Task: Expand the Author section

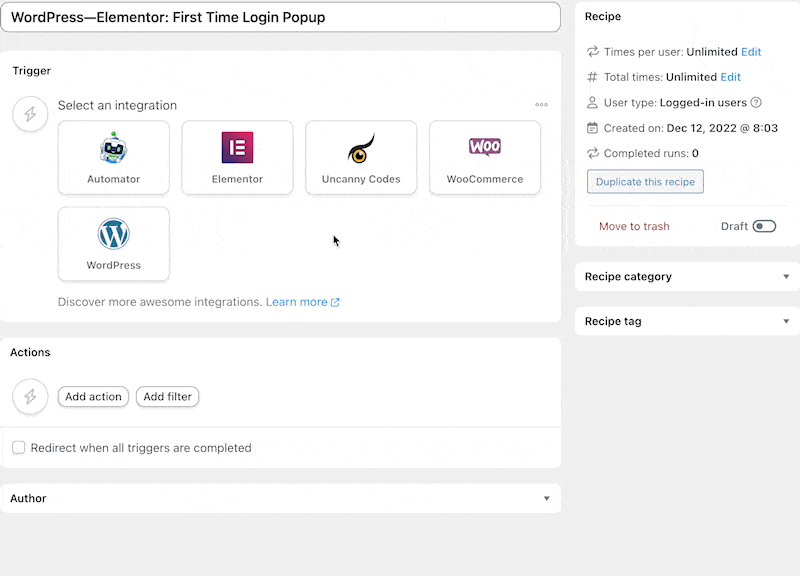Action: (x=282, y=498)
